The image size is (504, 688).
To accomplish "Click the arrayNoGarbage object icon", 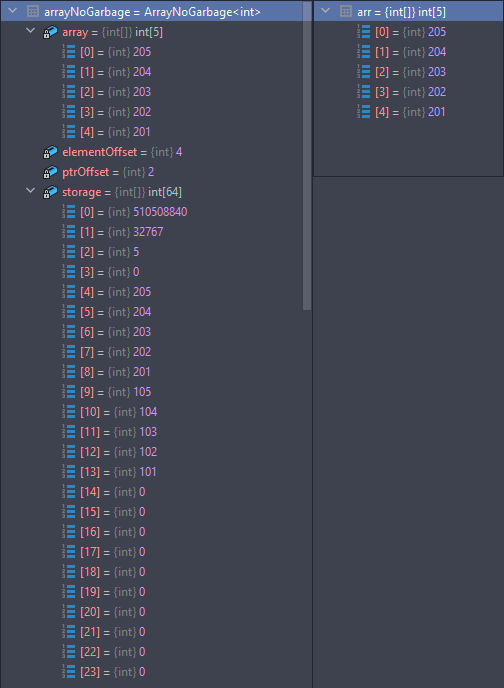I will (33, 11).
